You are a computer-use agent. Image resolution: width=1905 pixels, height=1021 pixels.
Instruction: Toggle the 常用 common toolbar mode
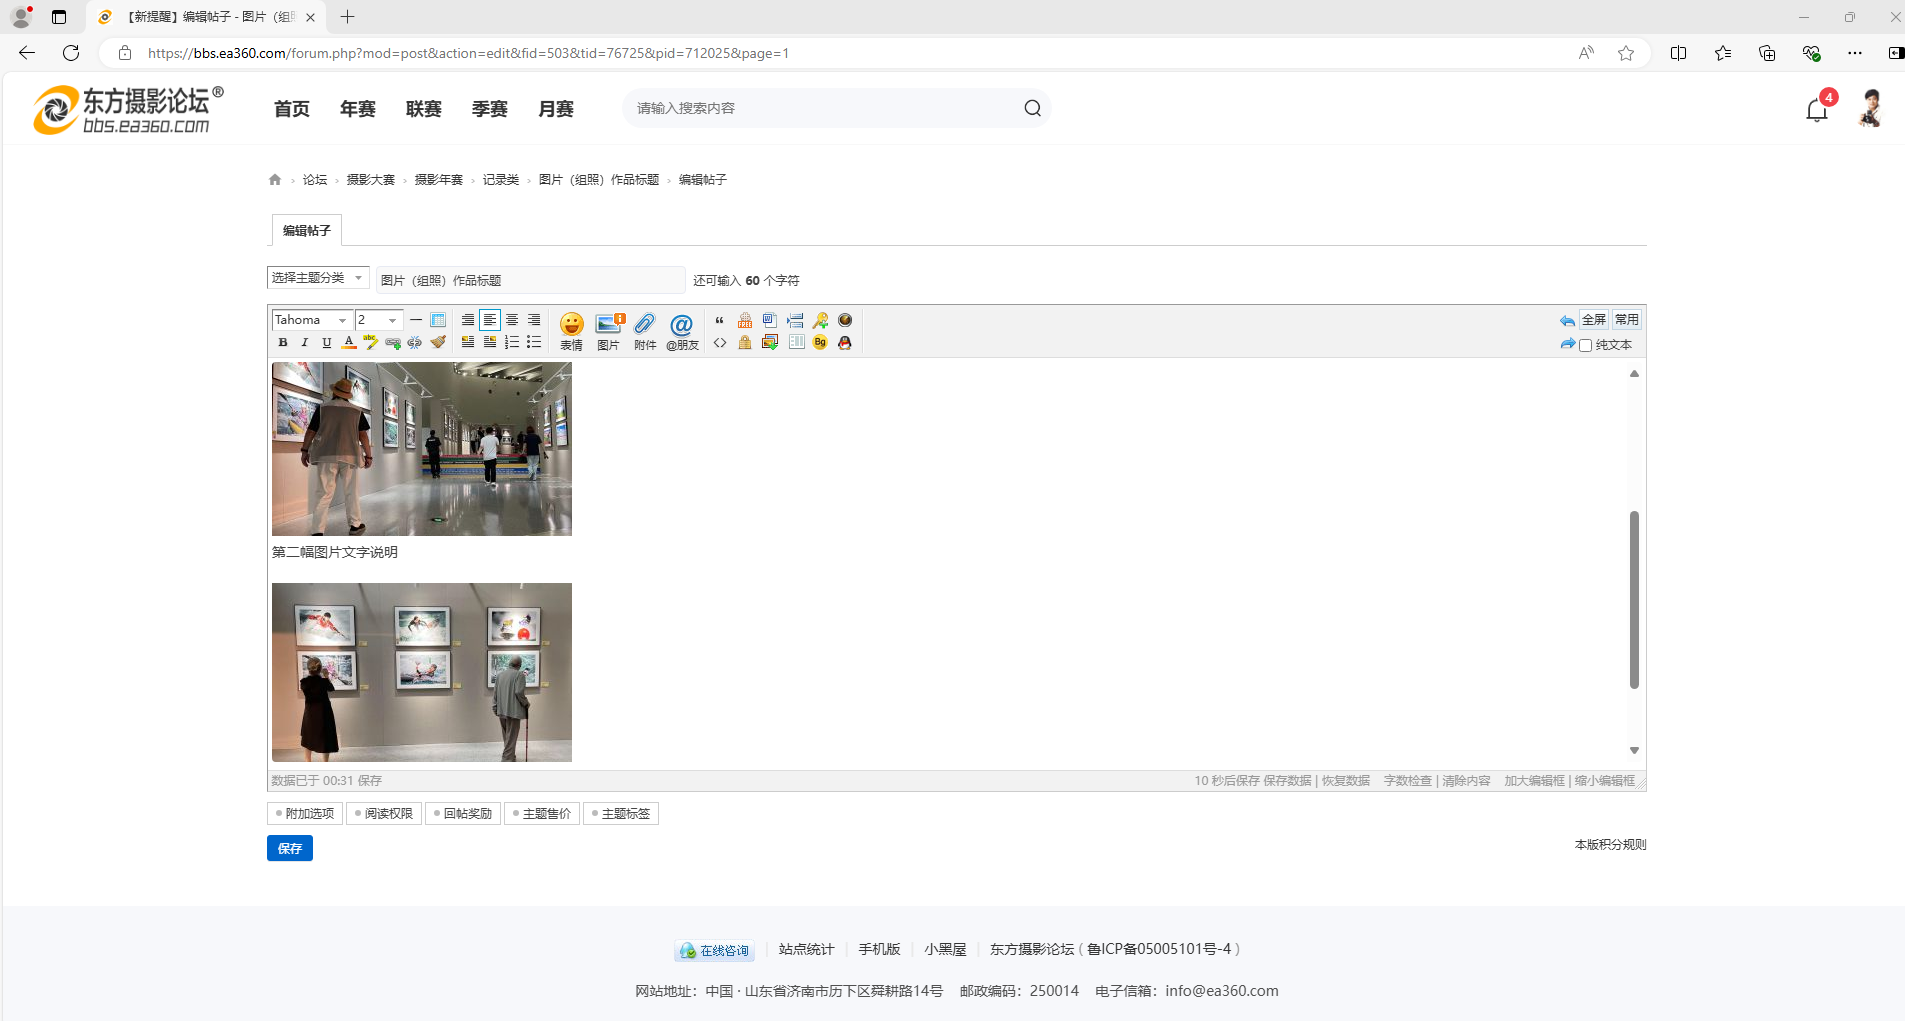coord(1627,320)
